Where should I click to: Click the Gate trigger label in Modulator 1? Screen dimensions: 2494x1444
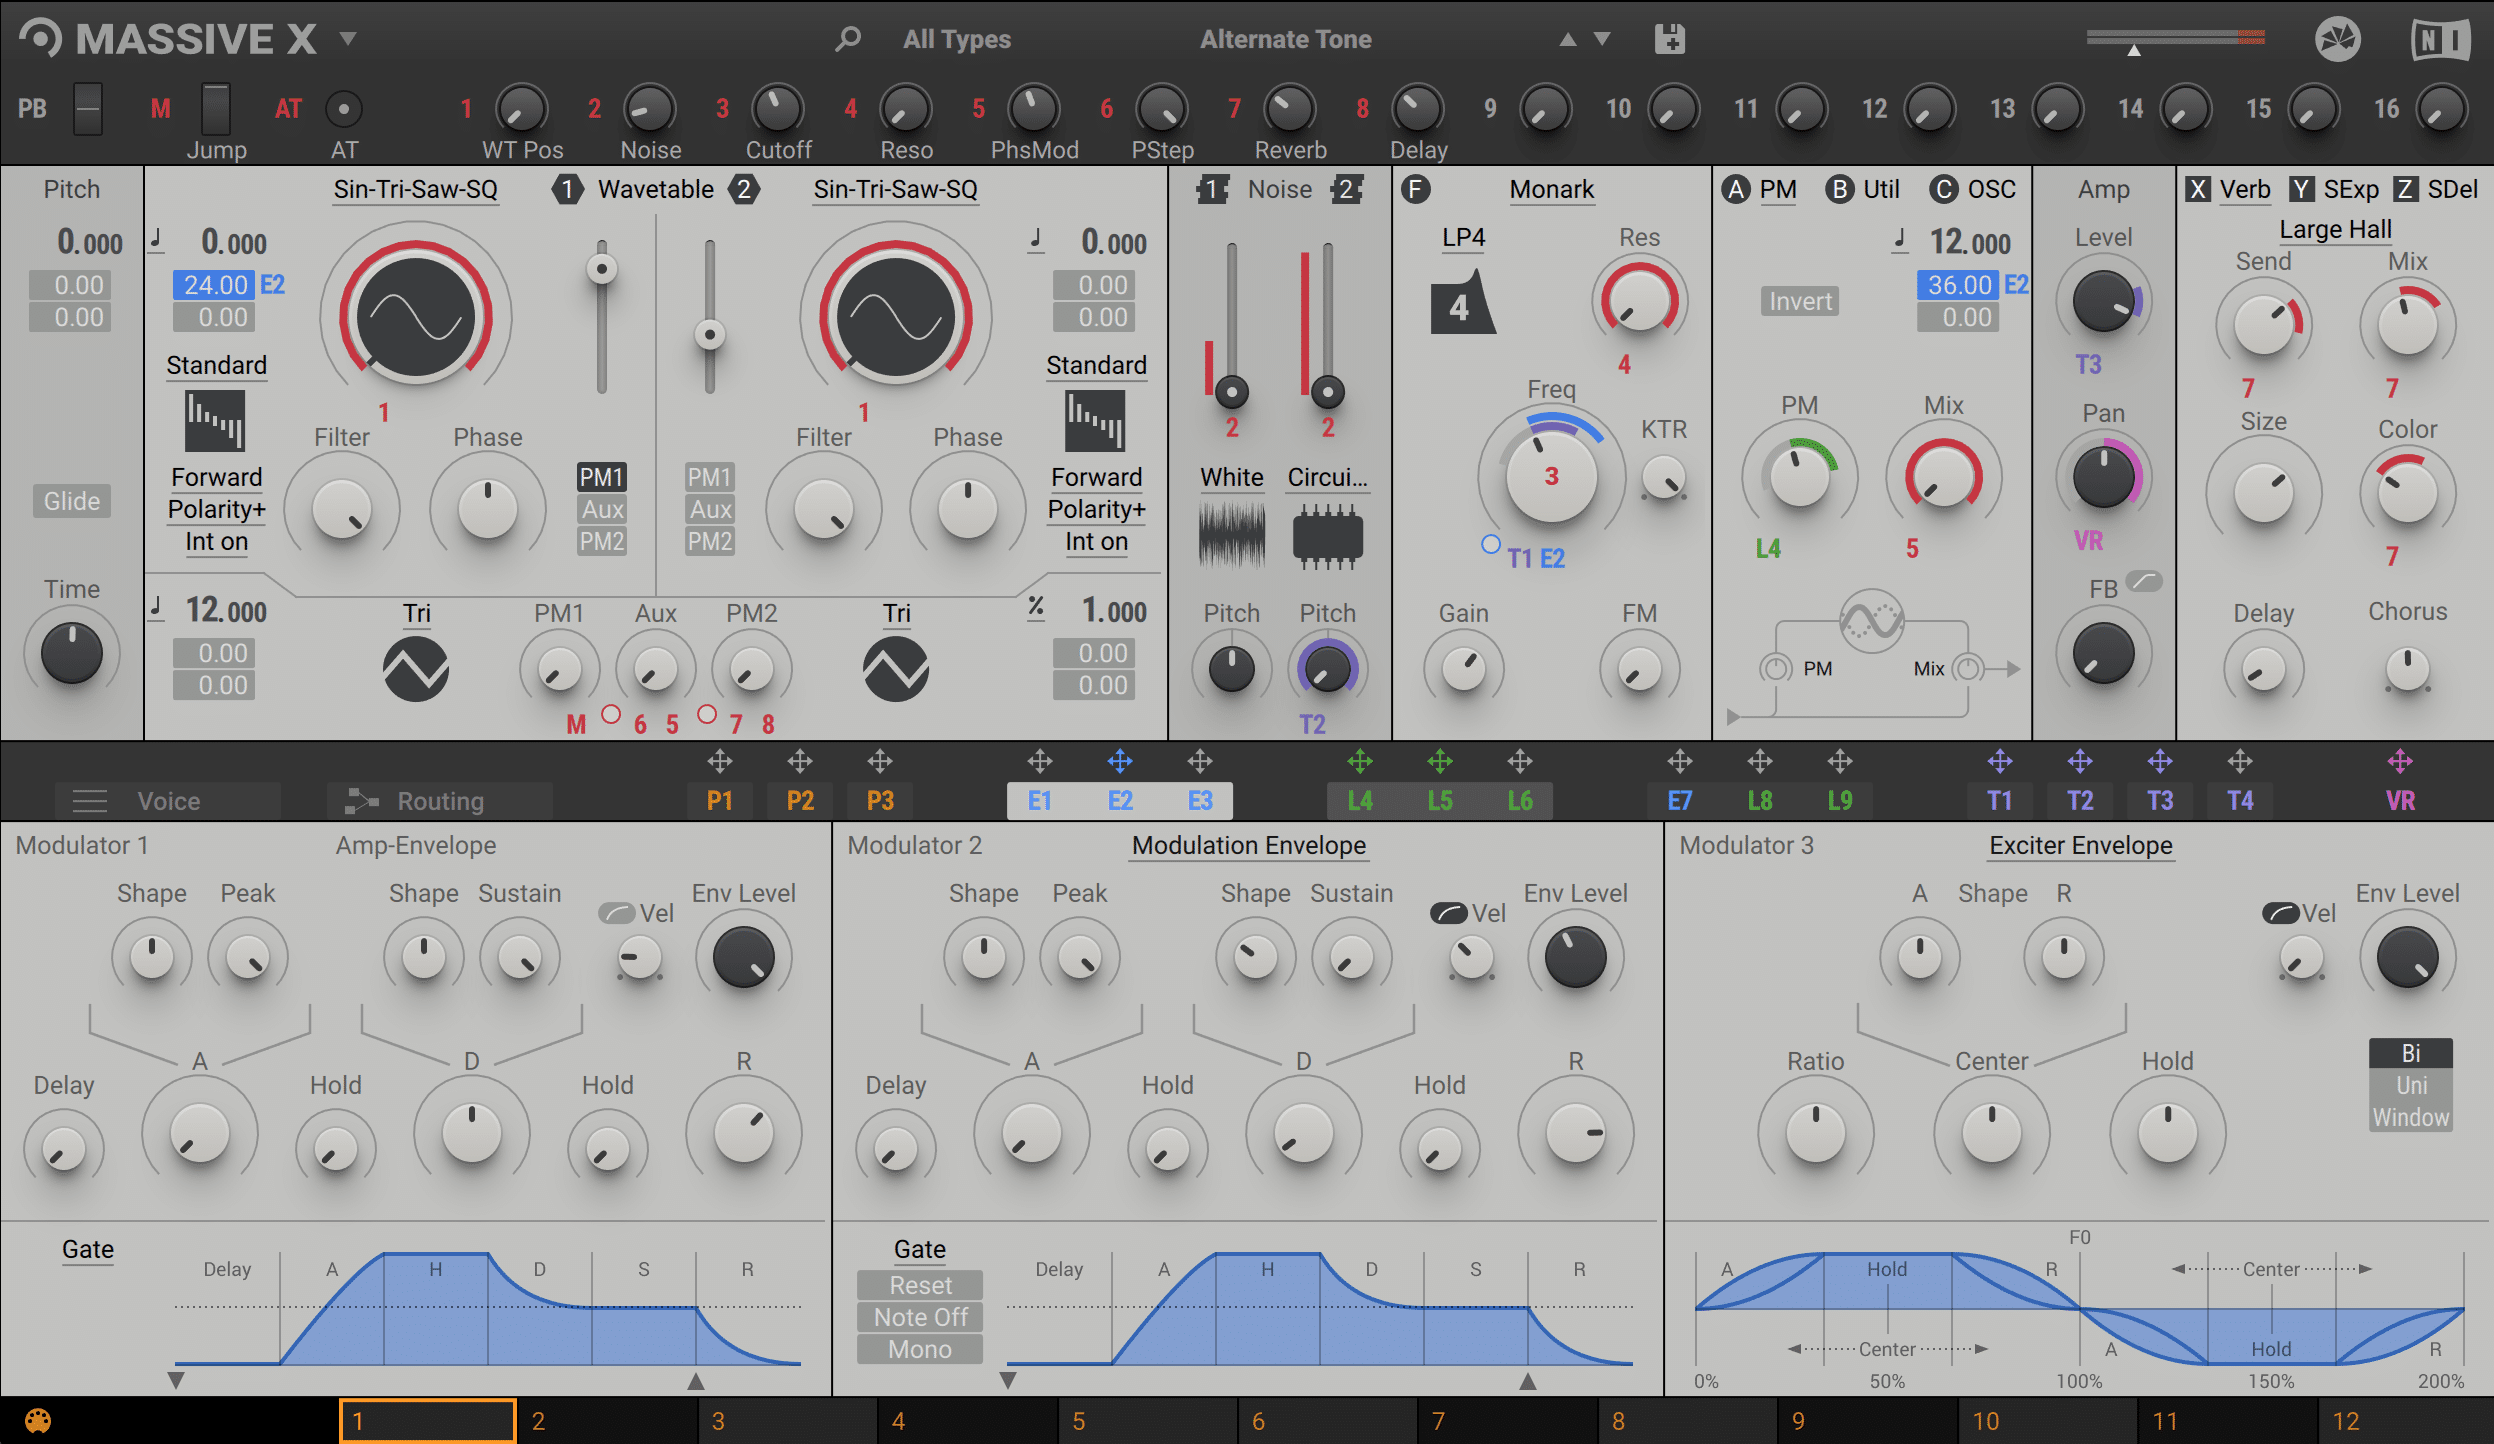[88, 1249]
